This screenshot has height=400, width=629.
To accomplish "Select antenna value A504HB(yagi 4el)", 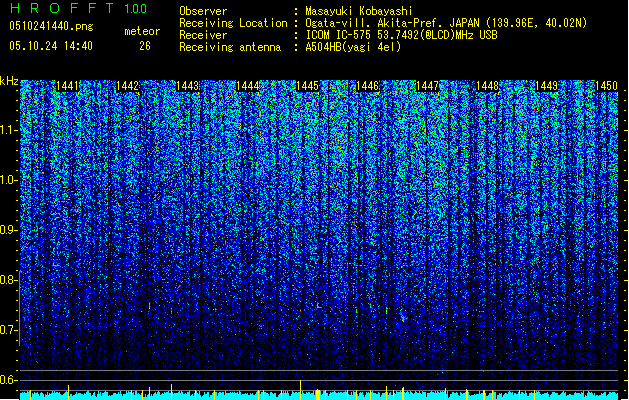I will (x=353, y=47).
